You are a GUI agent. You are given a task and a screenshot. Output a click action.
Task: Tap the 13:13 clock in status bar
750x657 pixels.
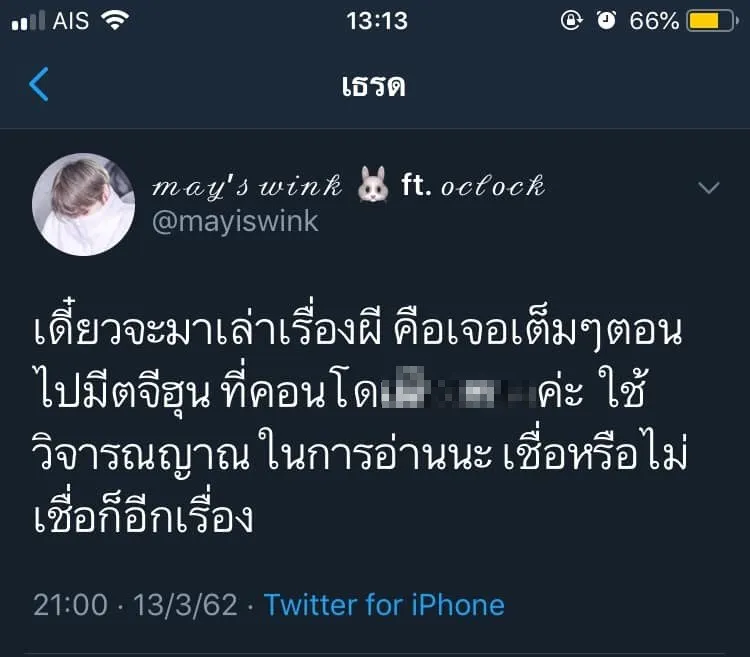coord(377,21)
